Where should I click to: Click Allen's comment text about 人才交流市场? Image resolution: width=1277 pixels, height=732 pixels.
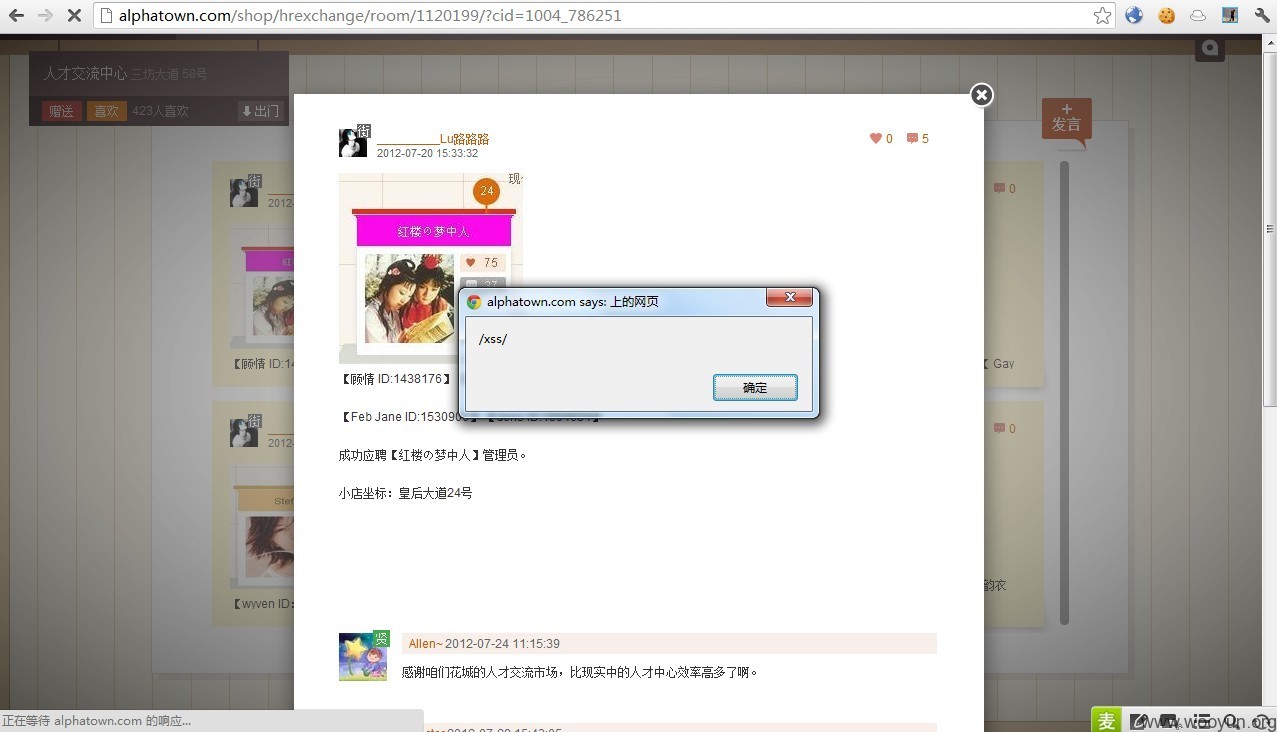tap(580, 672)
